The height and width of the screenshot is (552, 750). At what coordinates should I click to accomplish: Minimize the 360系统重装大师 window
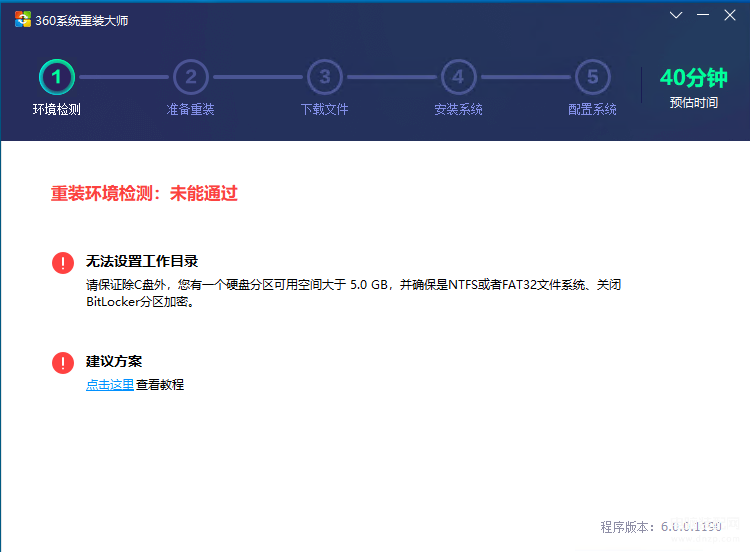(703, 15)
